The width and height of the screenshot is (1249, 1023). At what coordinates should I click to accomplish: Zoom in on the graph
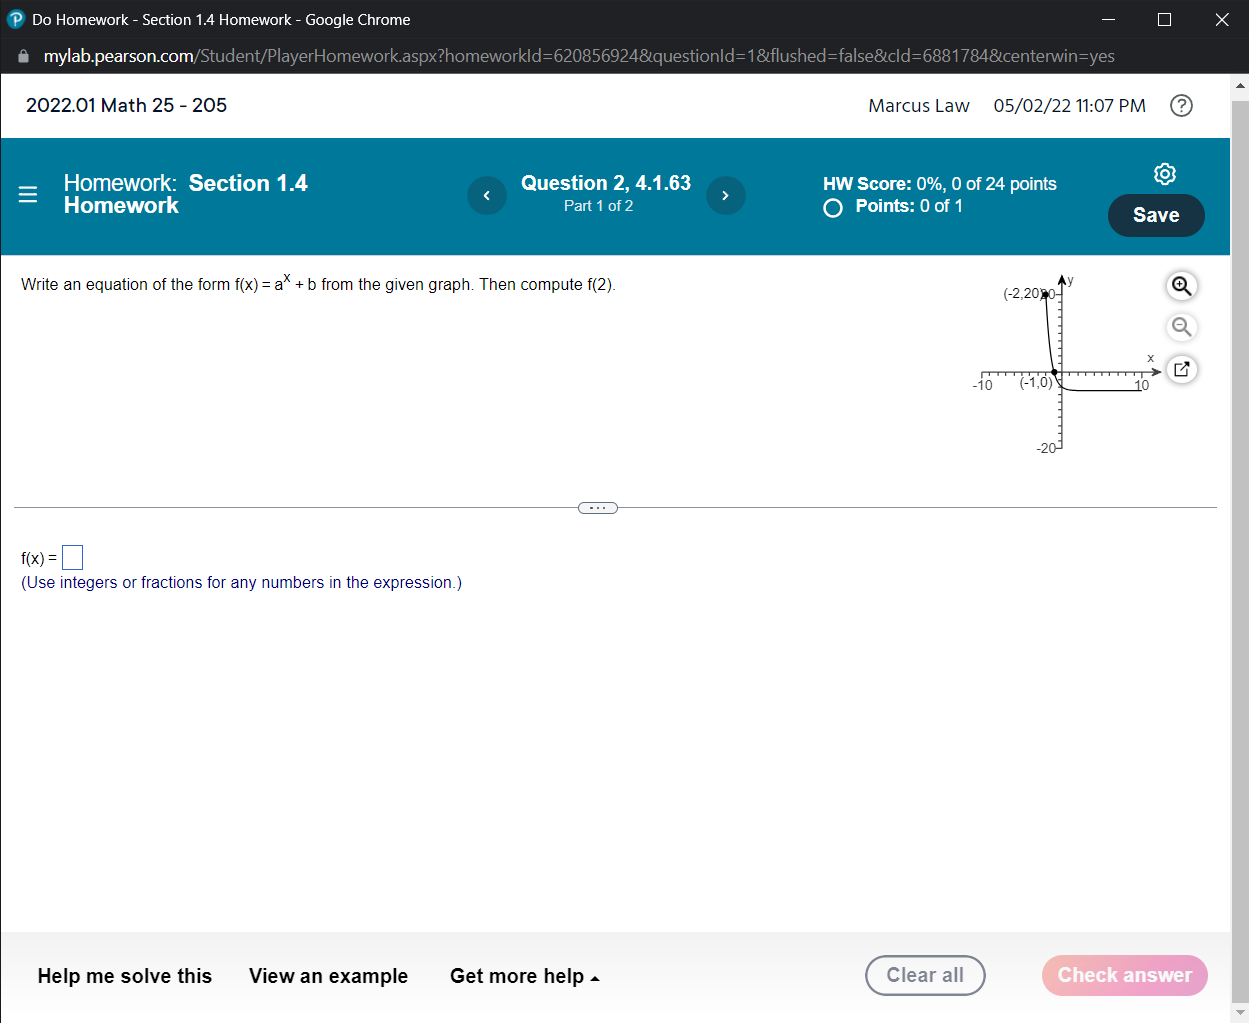click(1181, 285)
